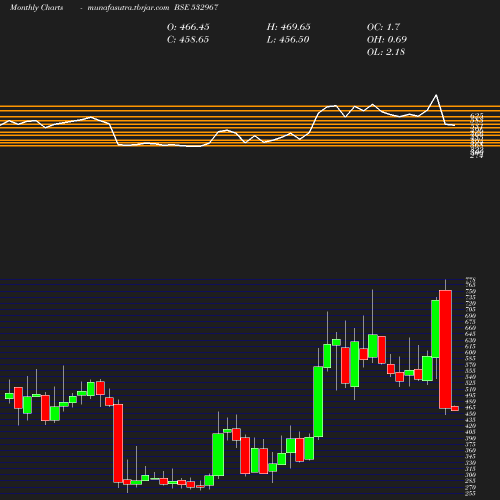
Task: Click the 600 price axis label
Action: (470, 352)
